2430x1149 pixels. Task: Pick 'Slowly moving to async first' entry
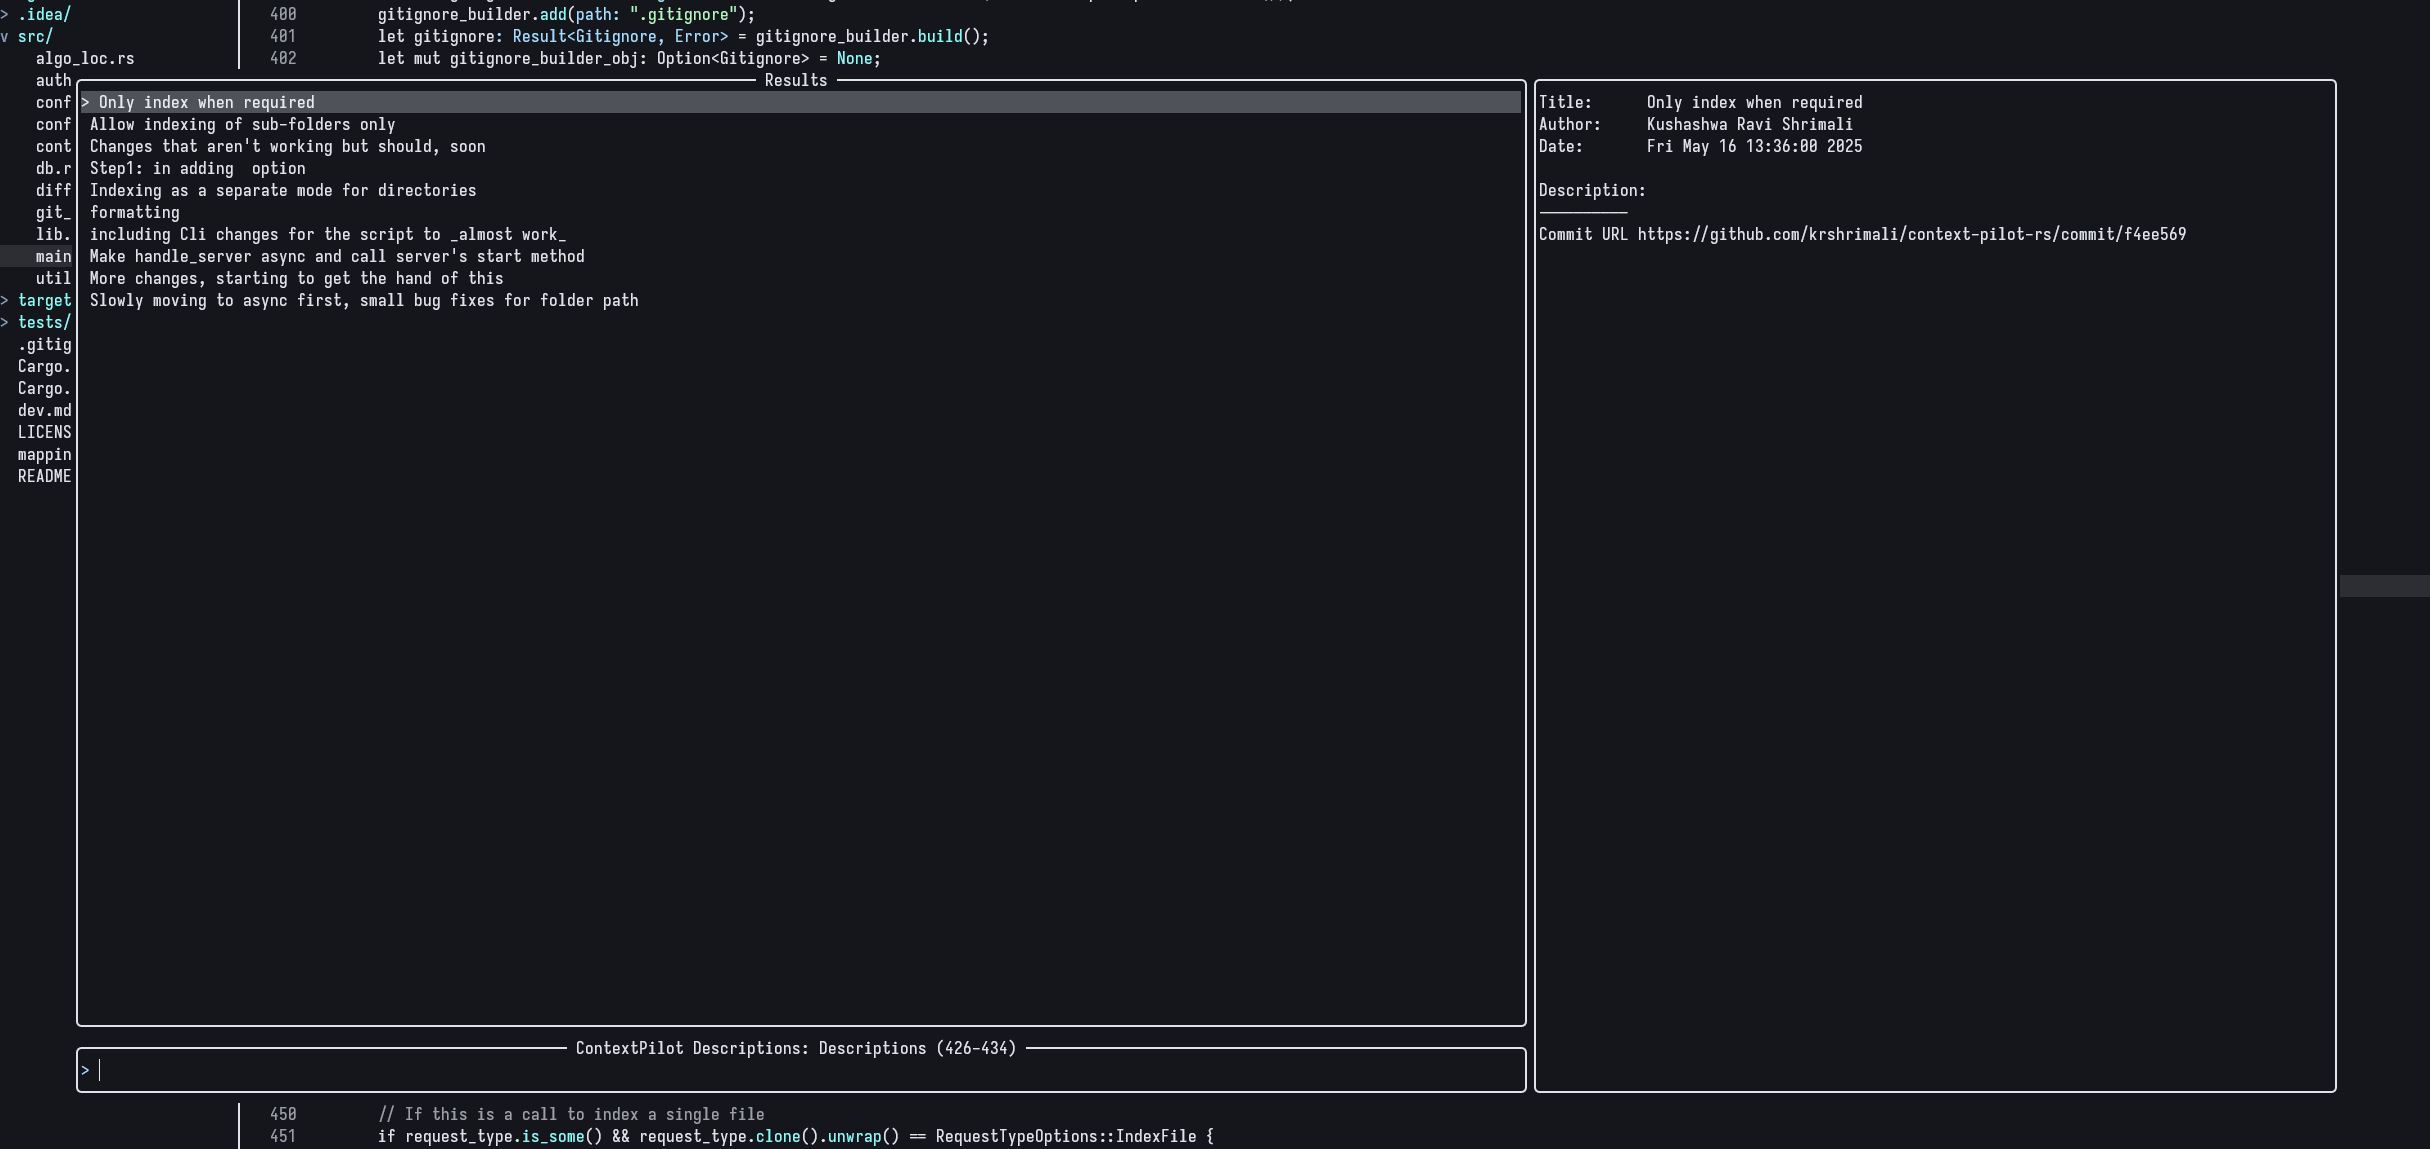tap(364, 301)
